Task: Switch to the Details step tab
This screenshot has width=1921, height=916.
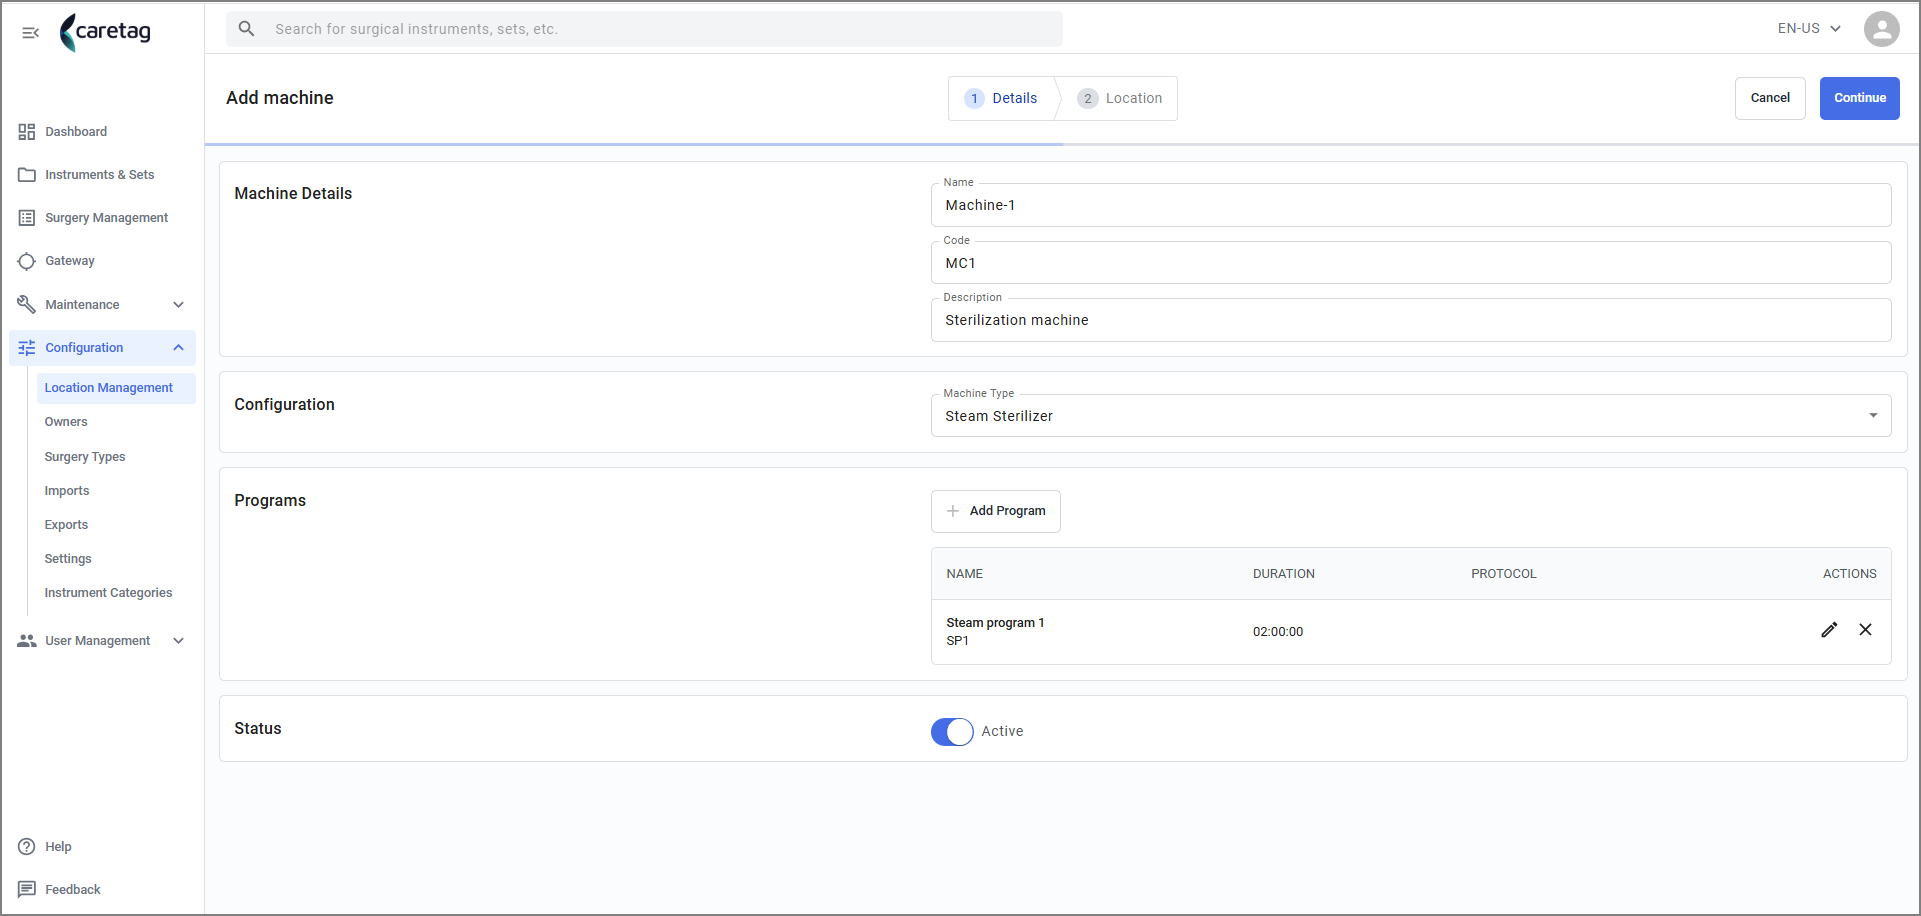Action: 1001,98
